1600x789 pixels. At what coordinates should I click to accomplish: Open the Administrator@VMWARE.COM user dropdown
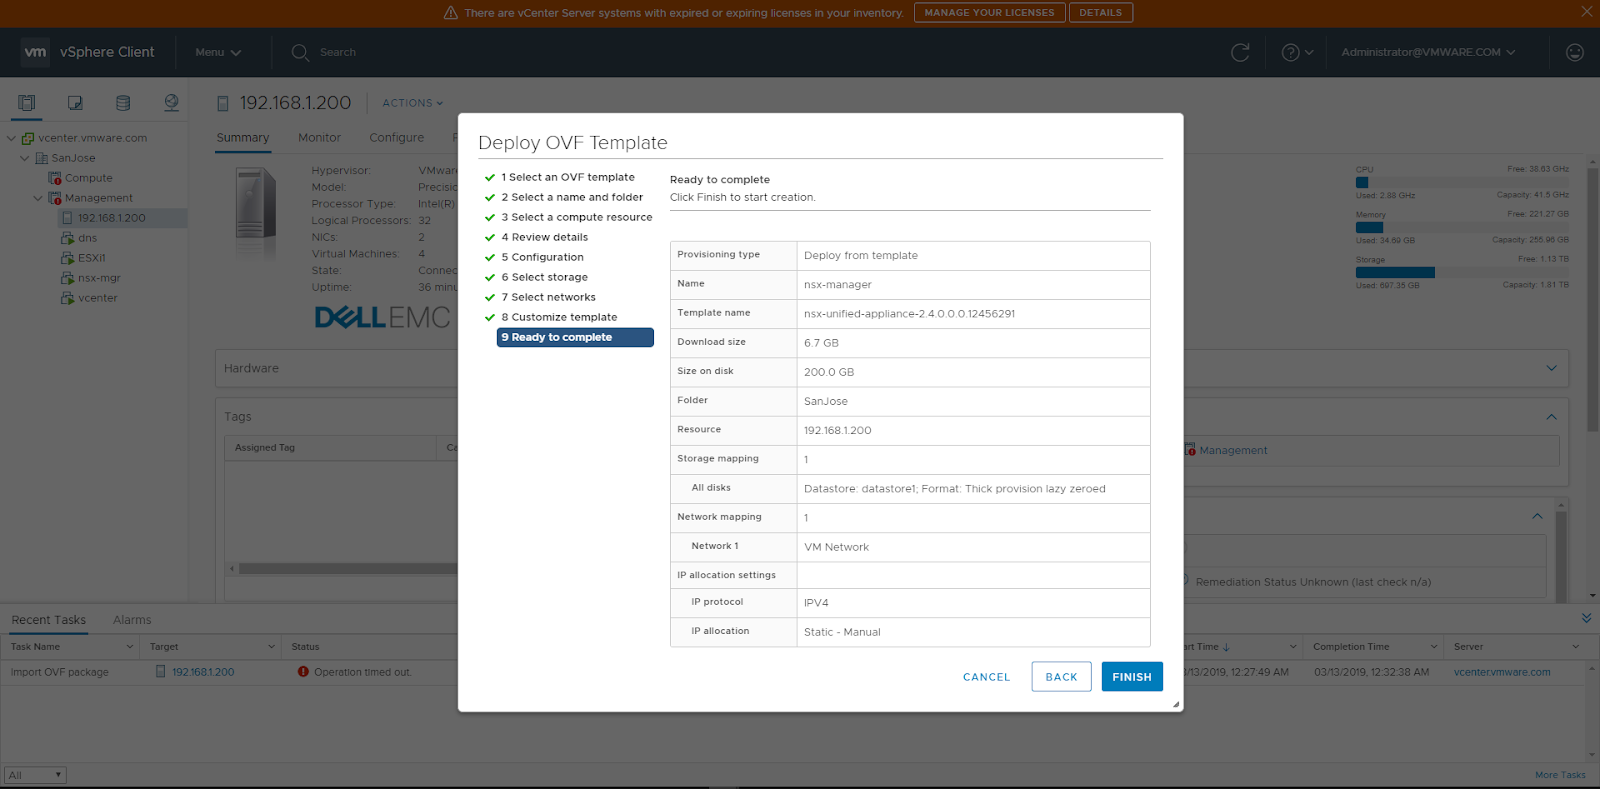(1427, 53)
